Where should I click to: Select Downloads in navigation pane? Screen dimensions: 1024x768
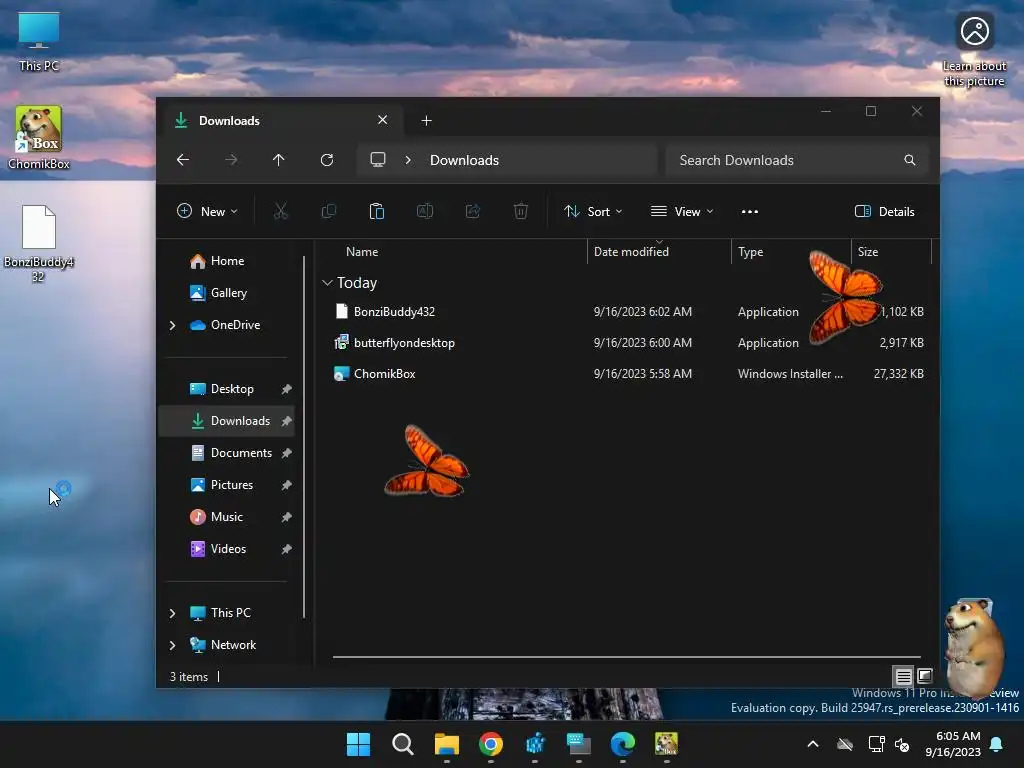[227, 421]
